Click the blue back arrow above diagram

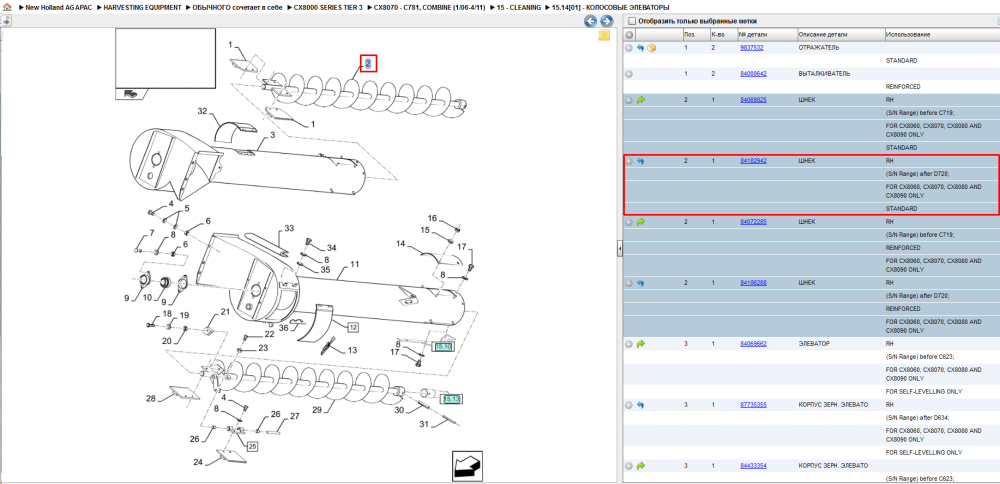pyautogui.click(x=591, y=21)
